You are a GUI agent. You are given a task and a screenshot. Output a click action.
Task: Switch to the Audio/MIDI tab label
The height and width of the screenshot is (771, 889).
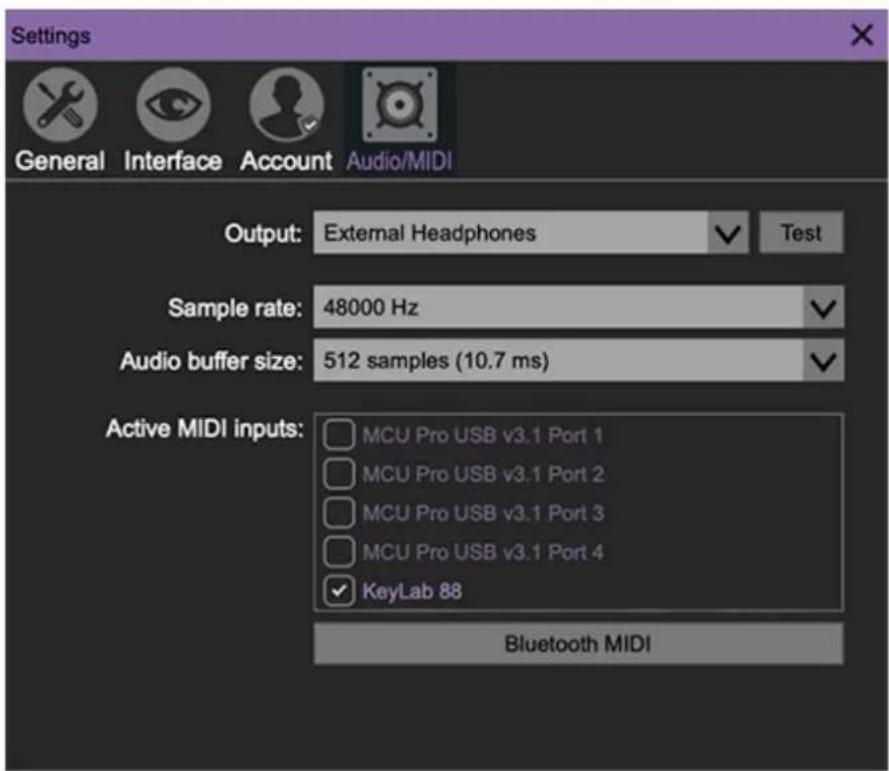point(400,161)
